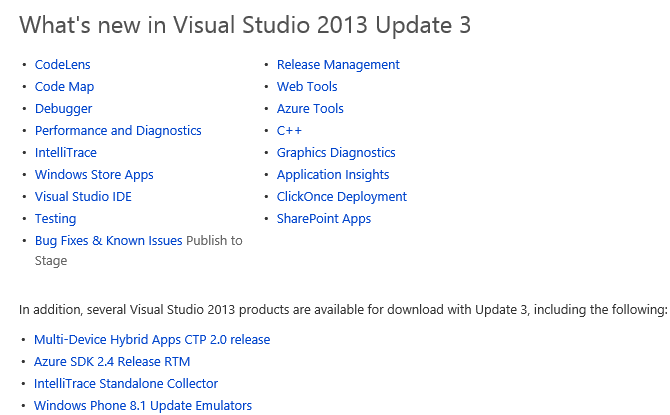
Task: Click the Testing link
Action: coord(55,219)
